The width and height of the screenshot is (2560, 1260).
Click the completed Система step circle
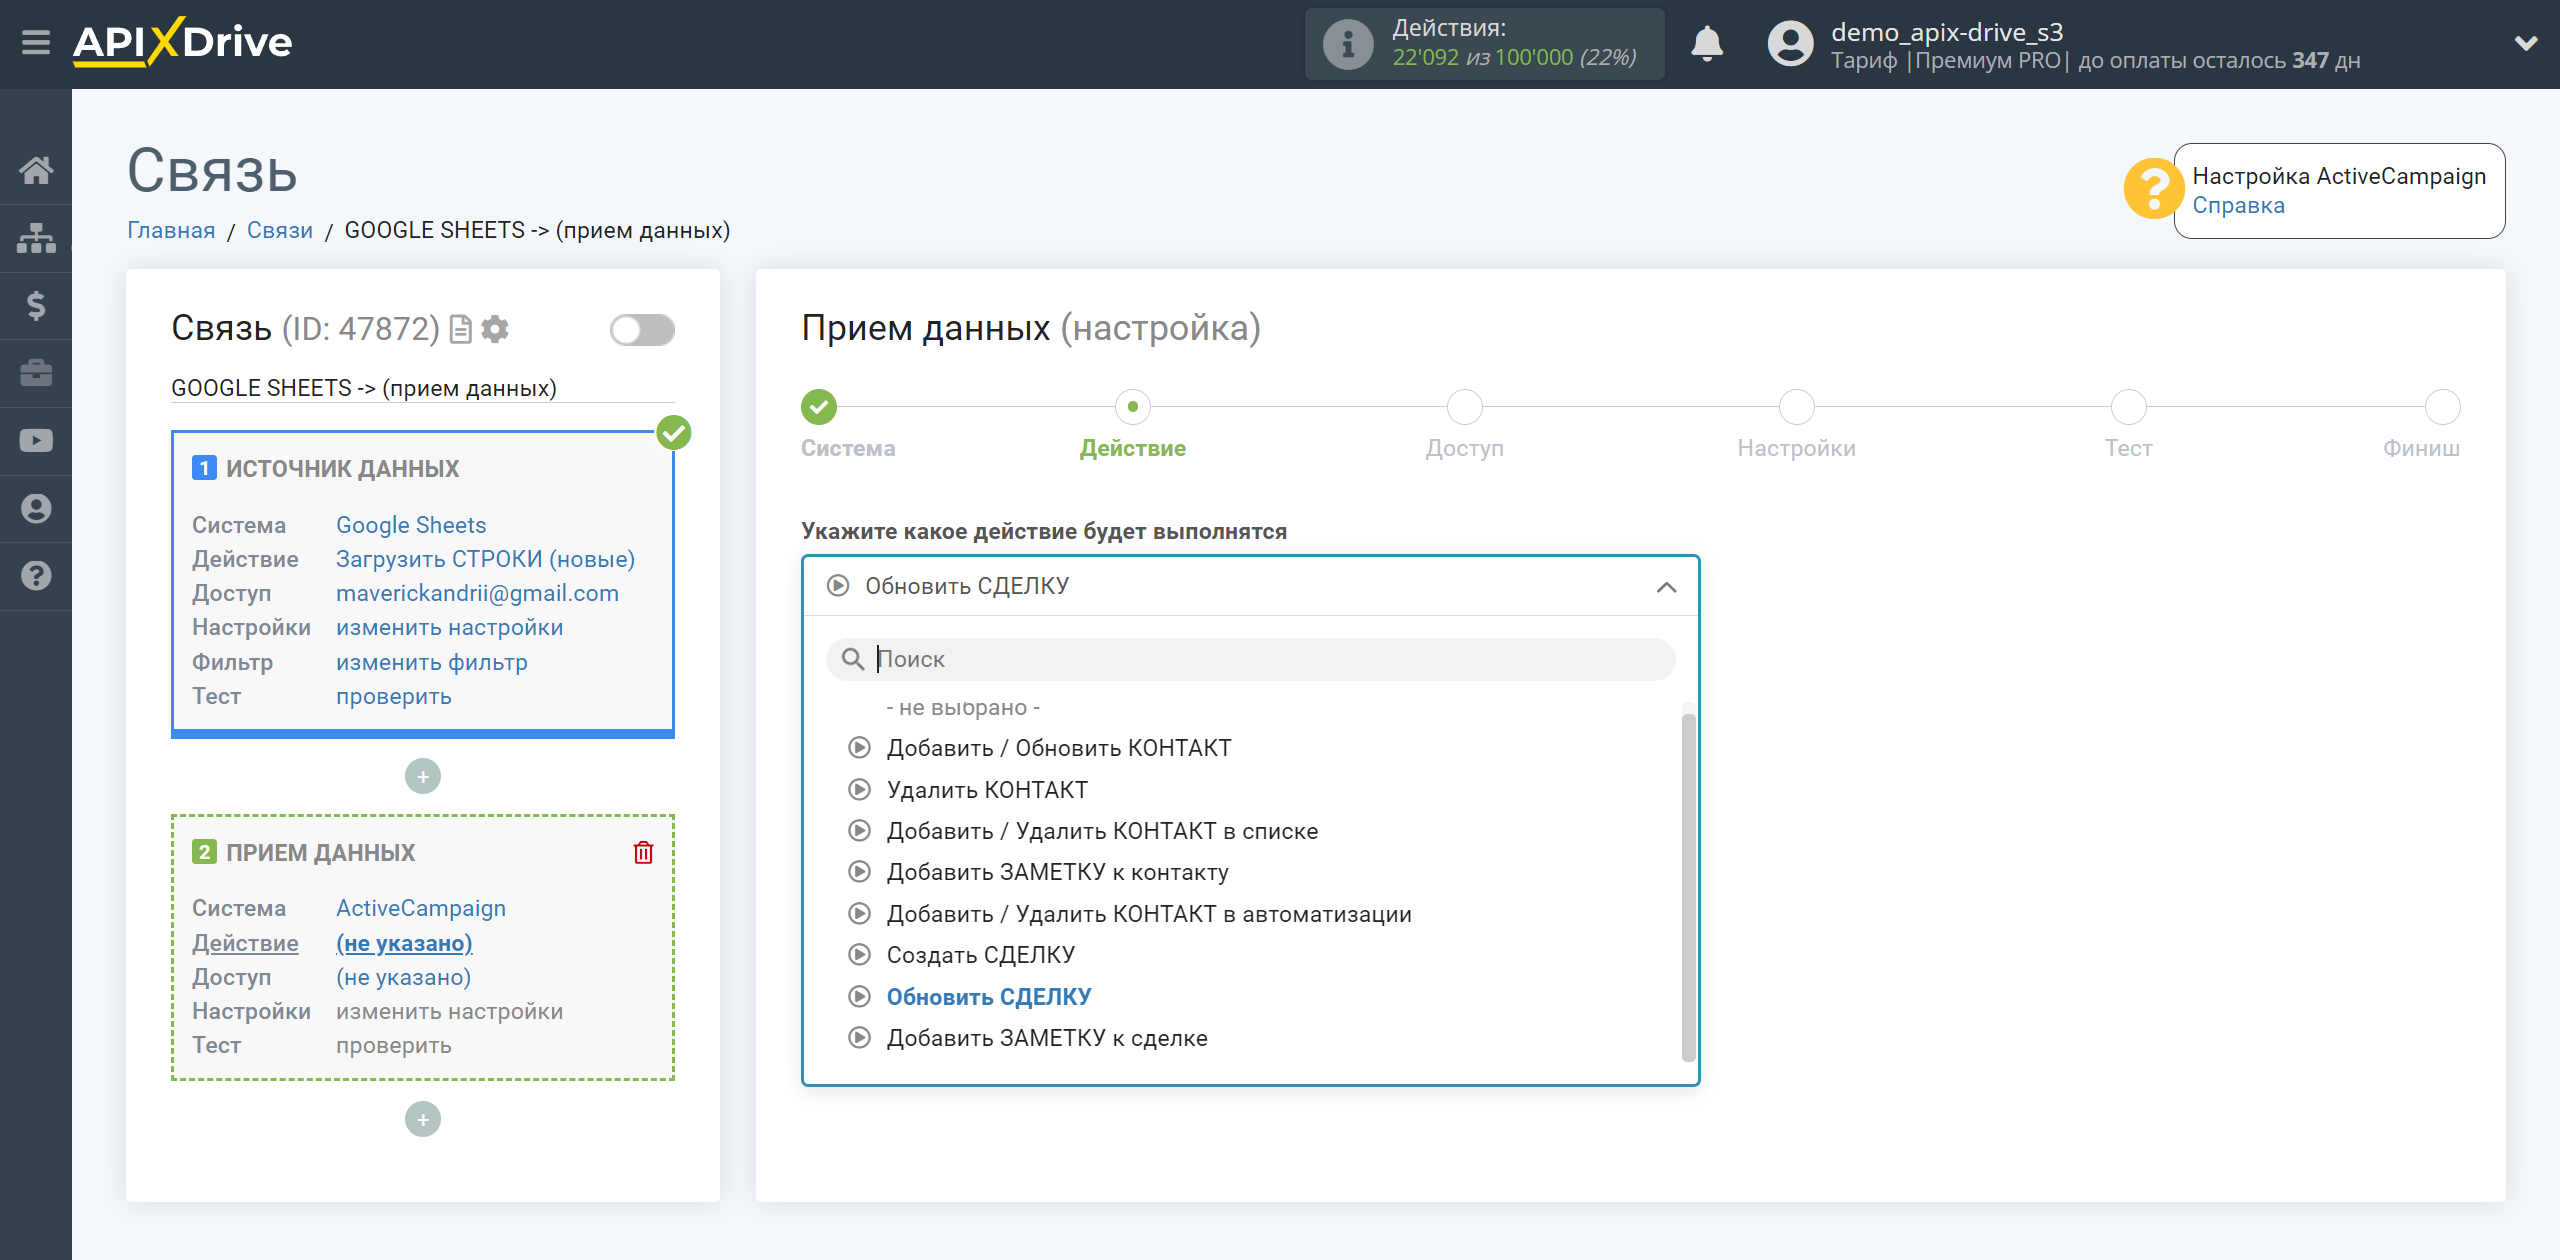pyautogui.click(x=819, y=407)
